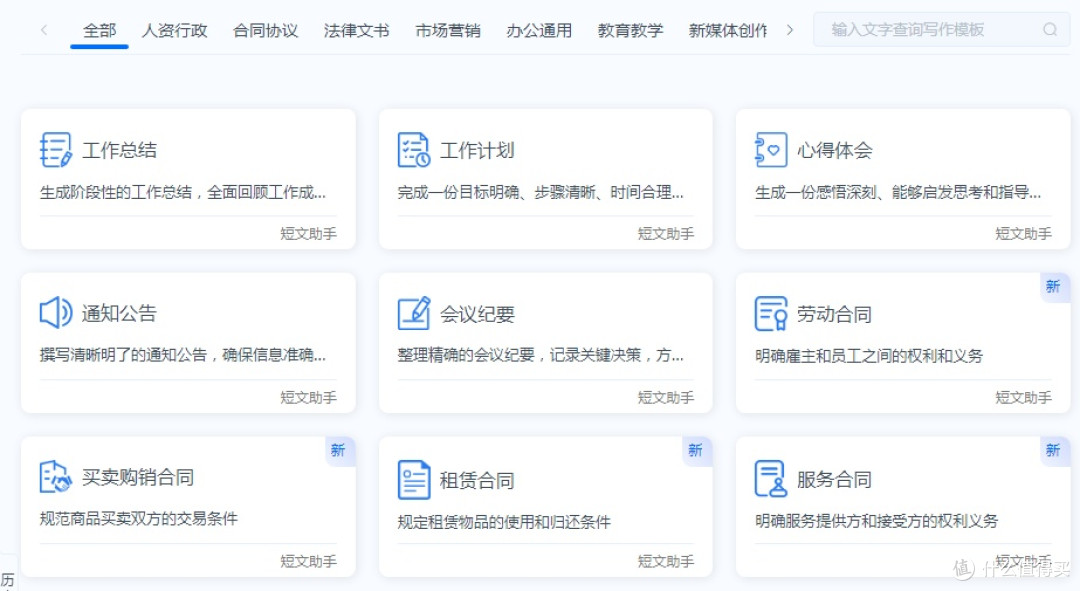Focus the template search input field
Viewport: 1080px width, 591px height.
pyautogui.click(x=941, y=30)
